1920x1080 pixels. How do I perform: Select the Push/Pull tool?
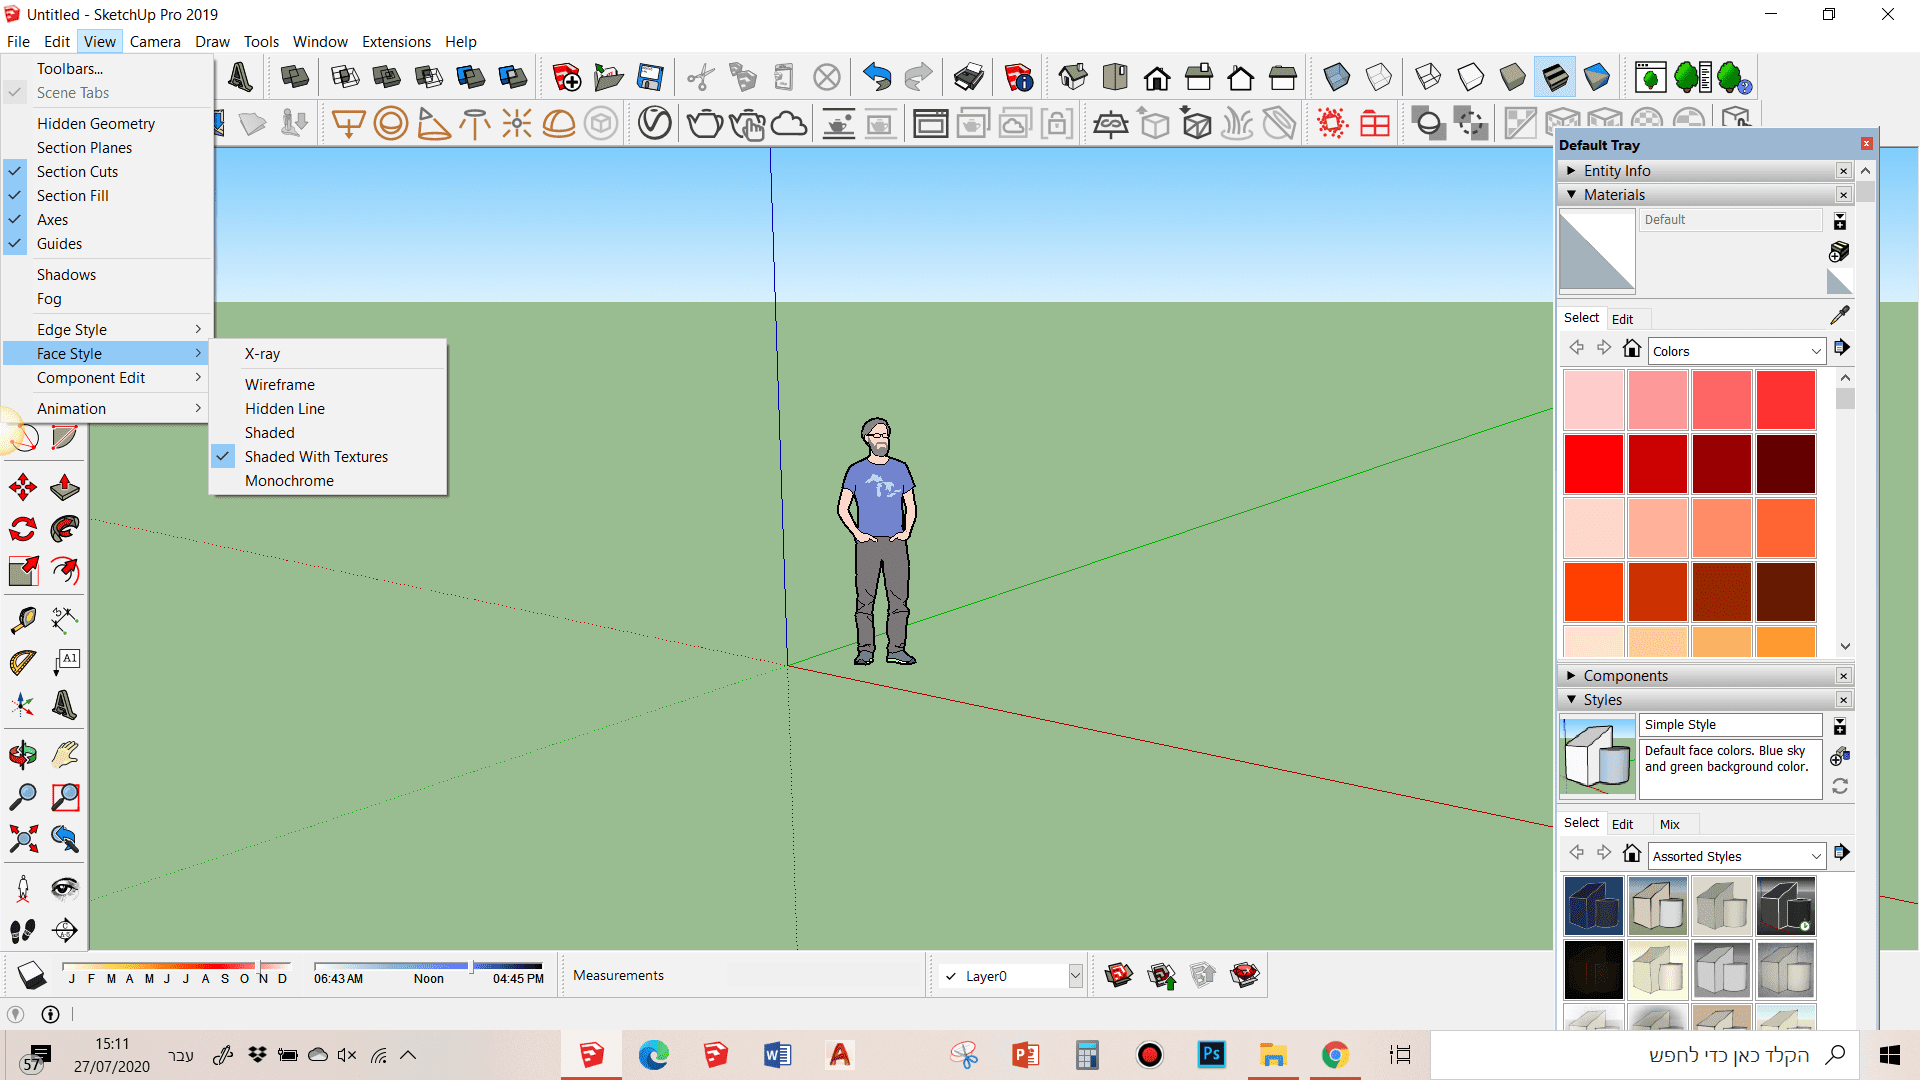tap(65, 487)
